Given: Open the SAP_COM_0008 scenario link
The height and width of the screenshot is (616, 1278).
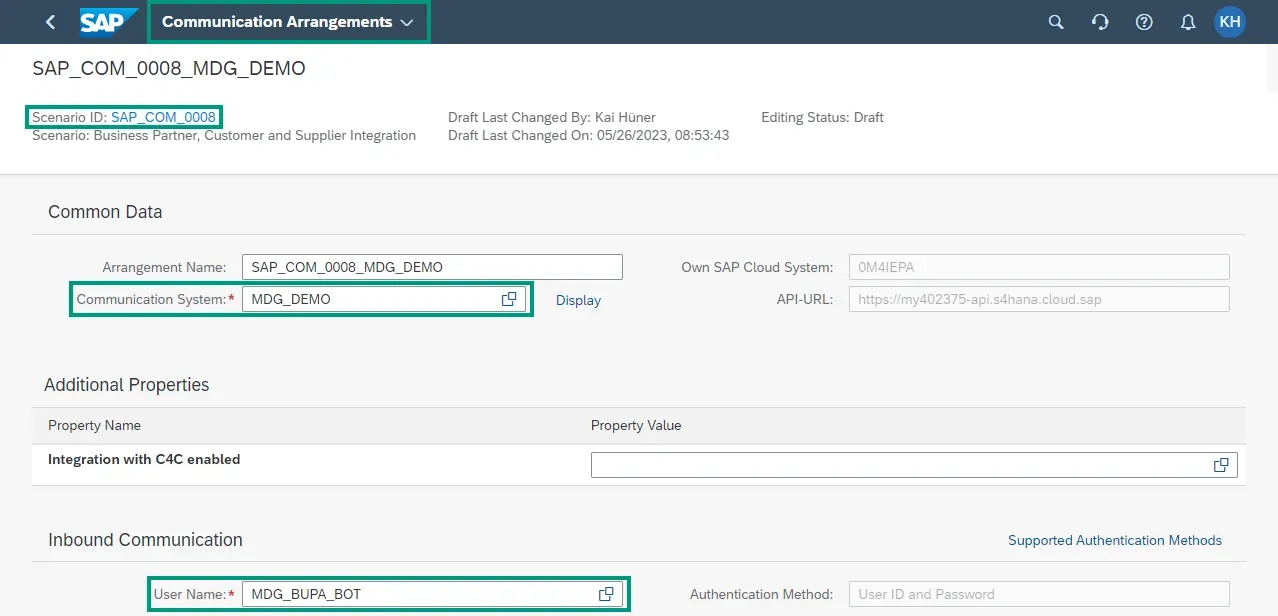Looking at the screenshot, I should coord(163,117).
